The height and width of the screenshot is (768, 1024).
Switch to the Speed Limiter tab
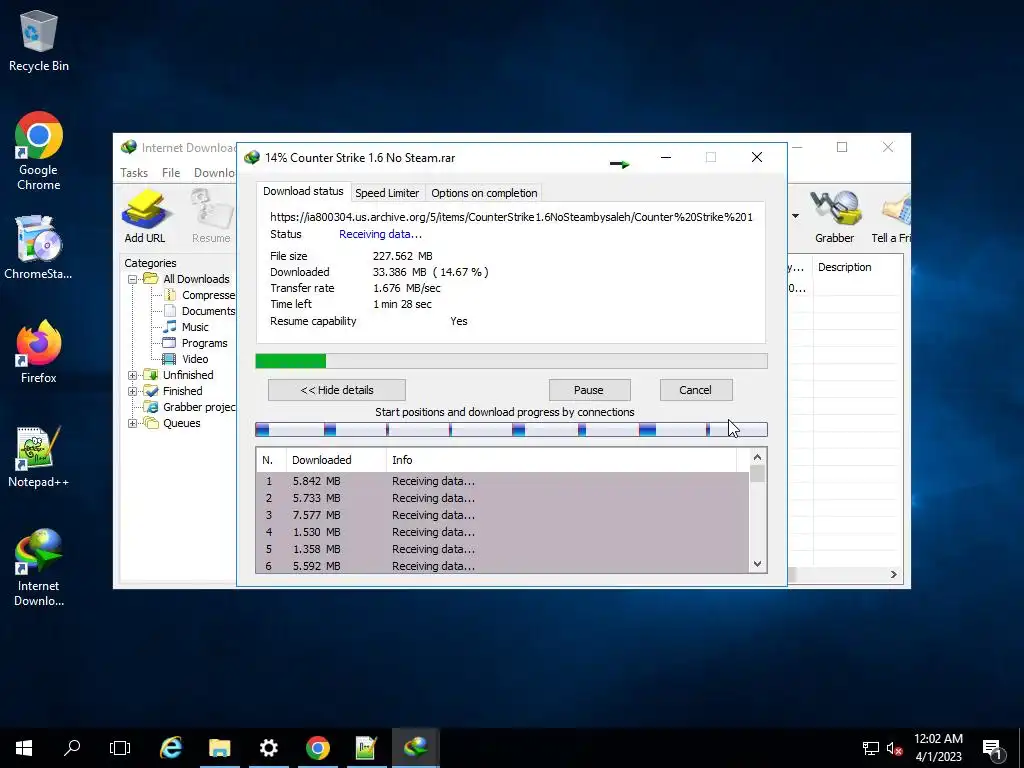click(387, 193)
